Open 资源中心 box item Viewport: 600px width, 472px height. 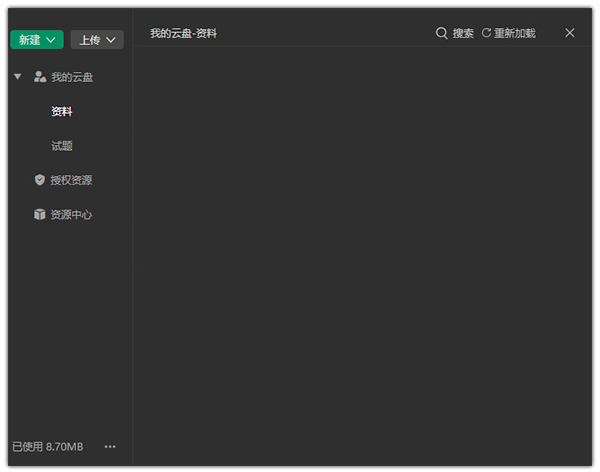coord(63,214)
